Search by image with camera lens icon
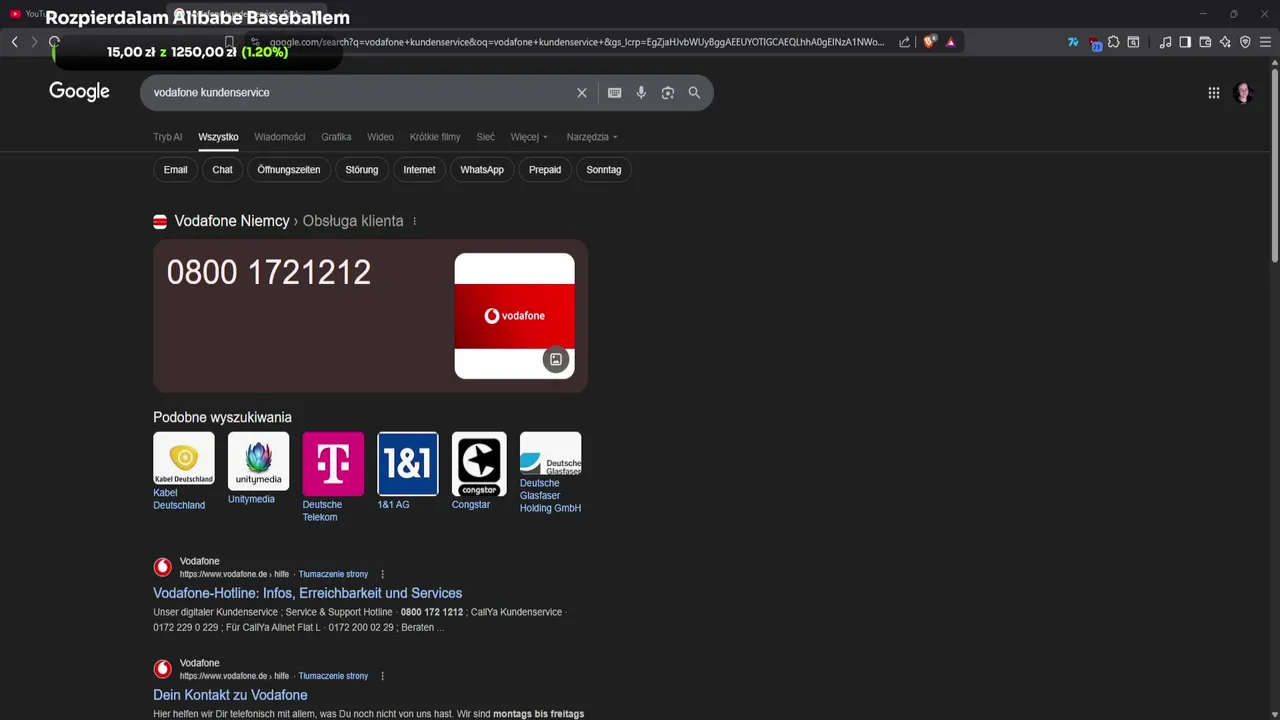The image size is (1280, 720). tap(668, 92)
